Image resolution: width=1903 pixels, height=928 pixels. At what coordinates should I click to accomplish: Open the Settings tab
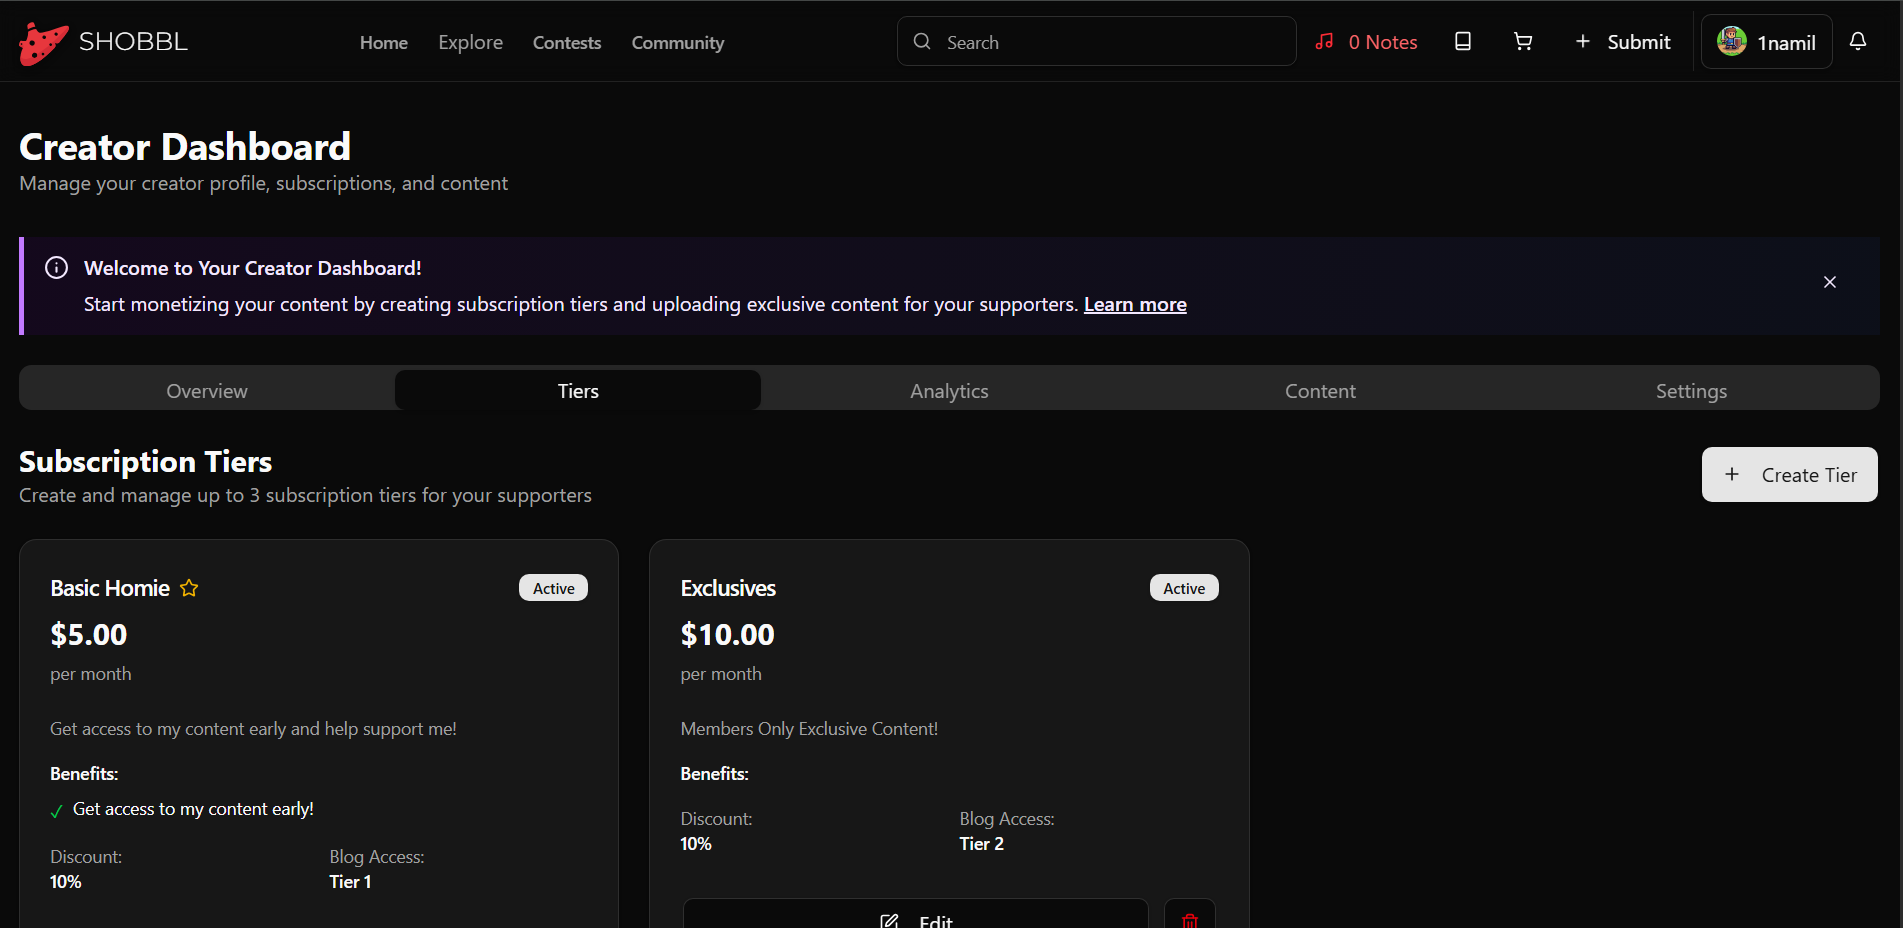[1690, 391]
